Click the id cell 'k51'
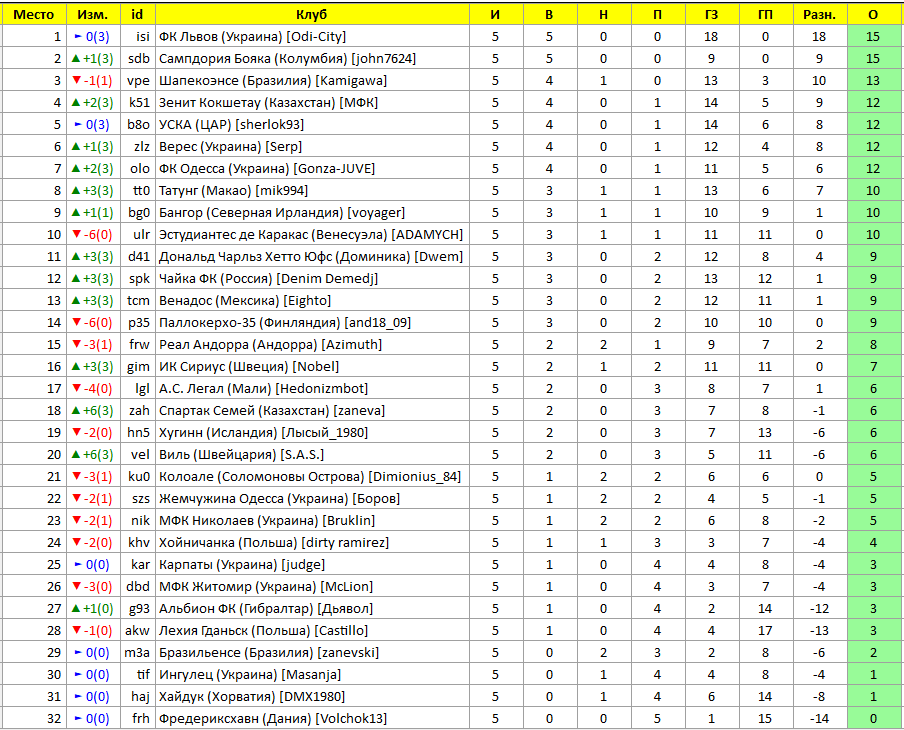Image resolution: width=904 pixels, height=730 pixels. [138, 103]
